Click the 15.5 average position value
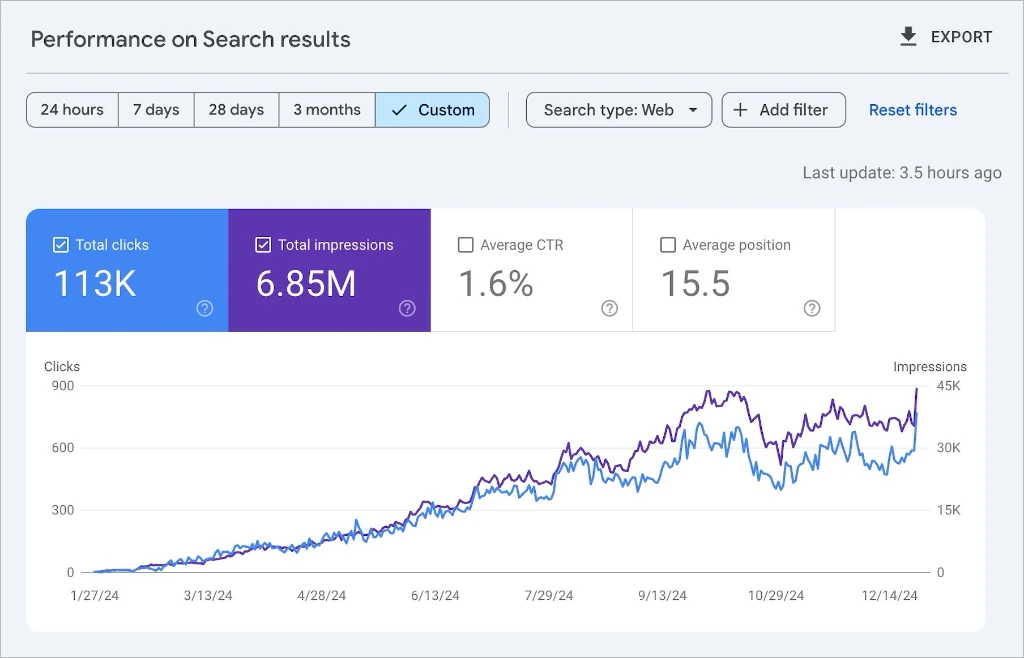The image size is (1024, 658). pos(696,283)
